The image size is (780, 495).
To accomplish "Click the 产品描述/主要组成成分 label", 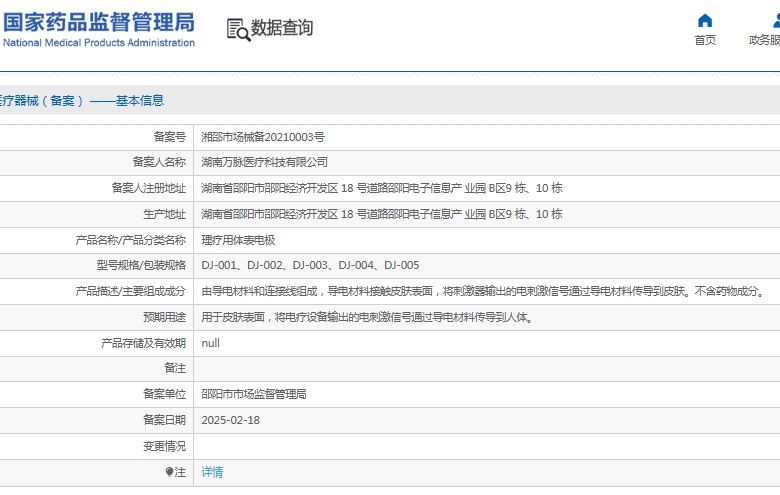I will click(x=131, y=291).
